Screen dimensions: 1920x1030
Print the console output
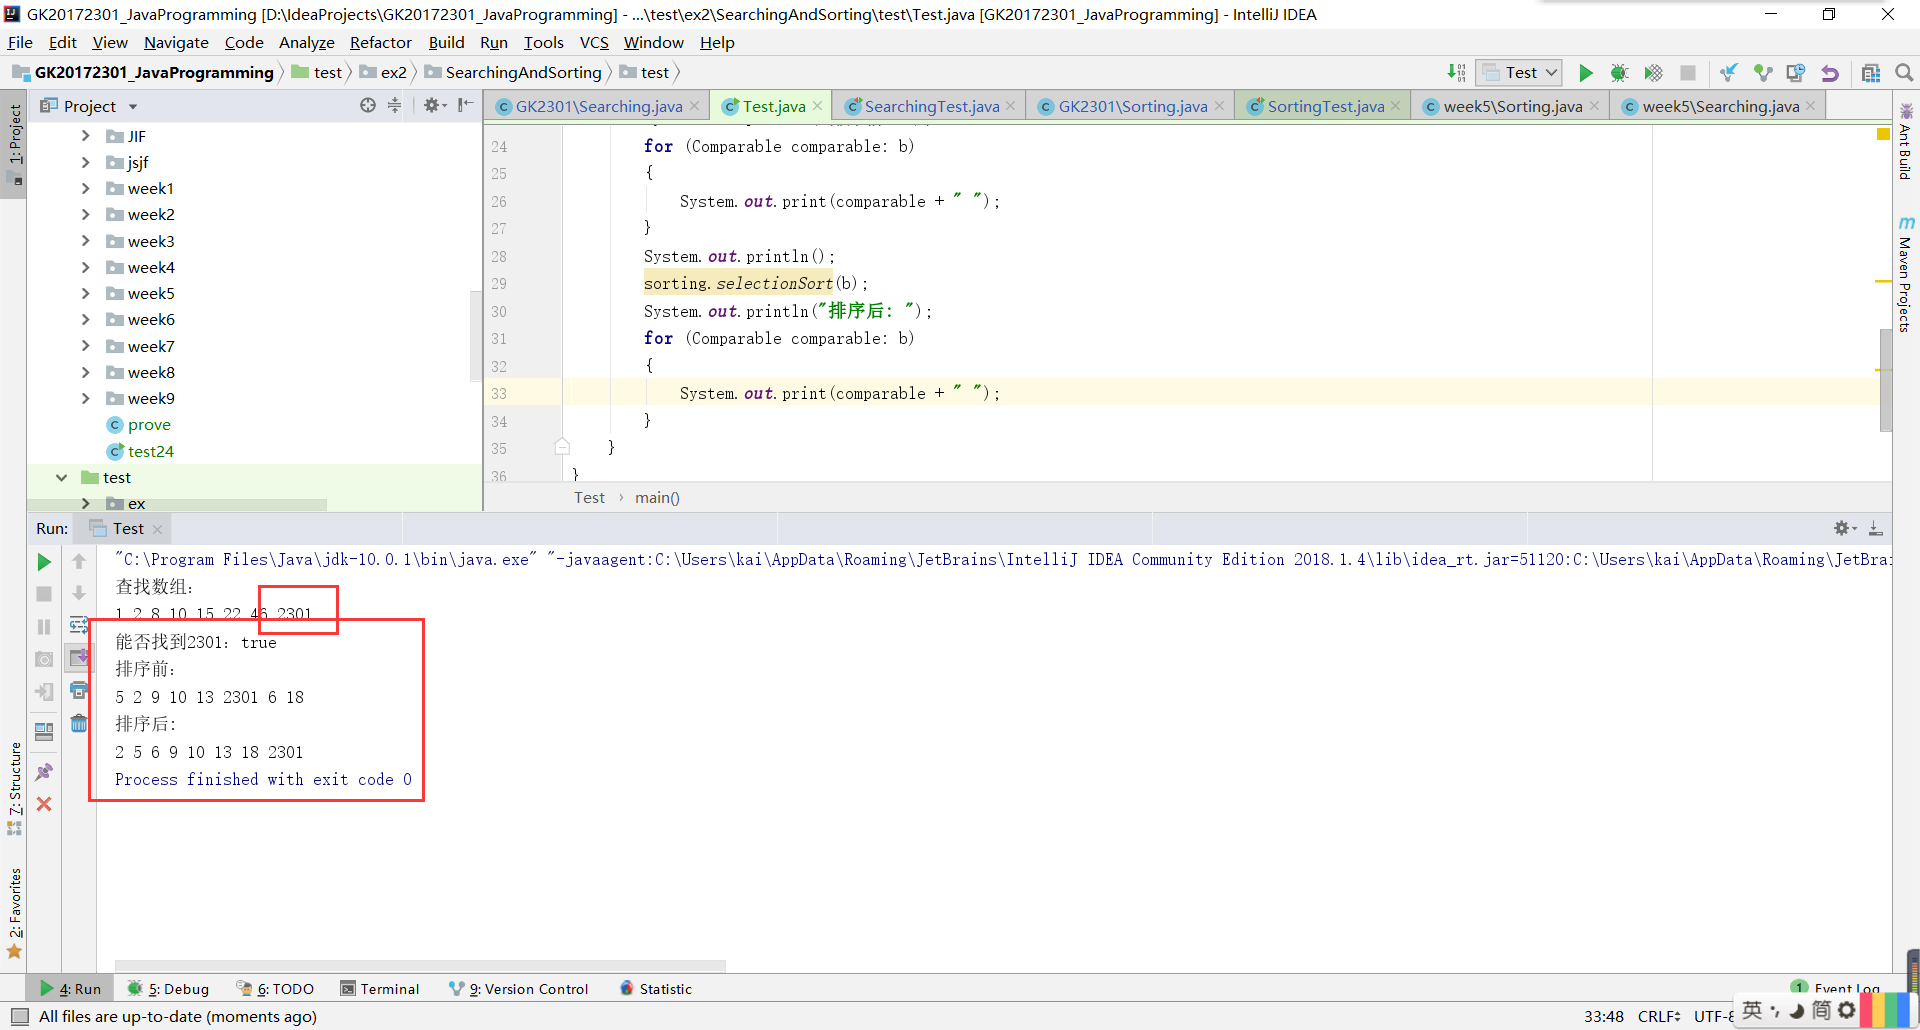click(79, 691)
